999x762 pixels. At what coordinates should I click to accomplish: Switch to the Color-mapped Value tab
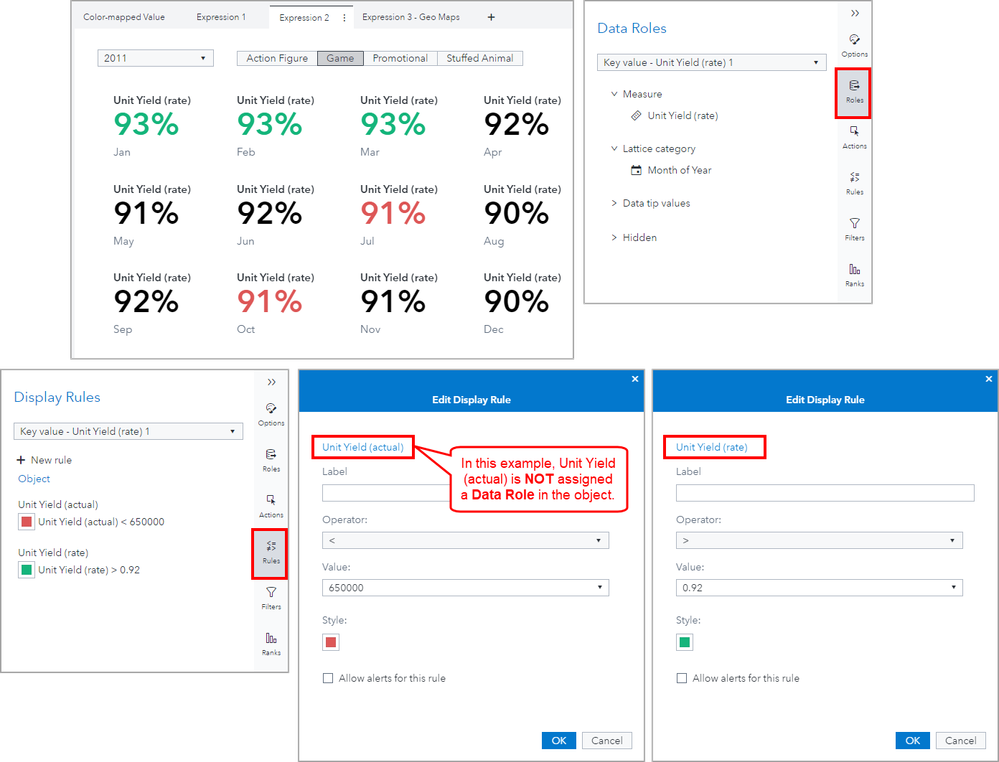tap(124, 17)
